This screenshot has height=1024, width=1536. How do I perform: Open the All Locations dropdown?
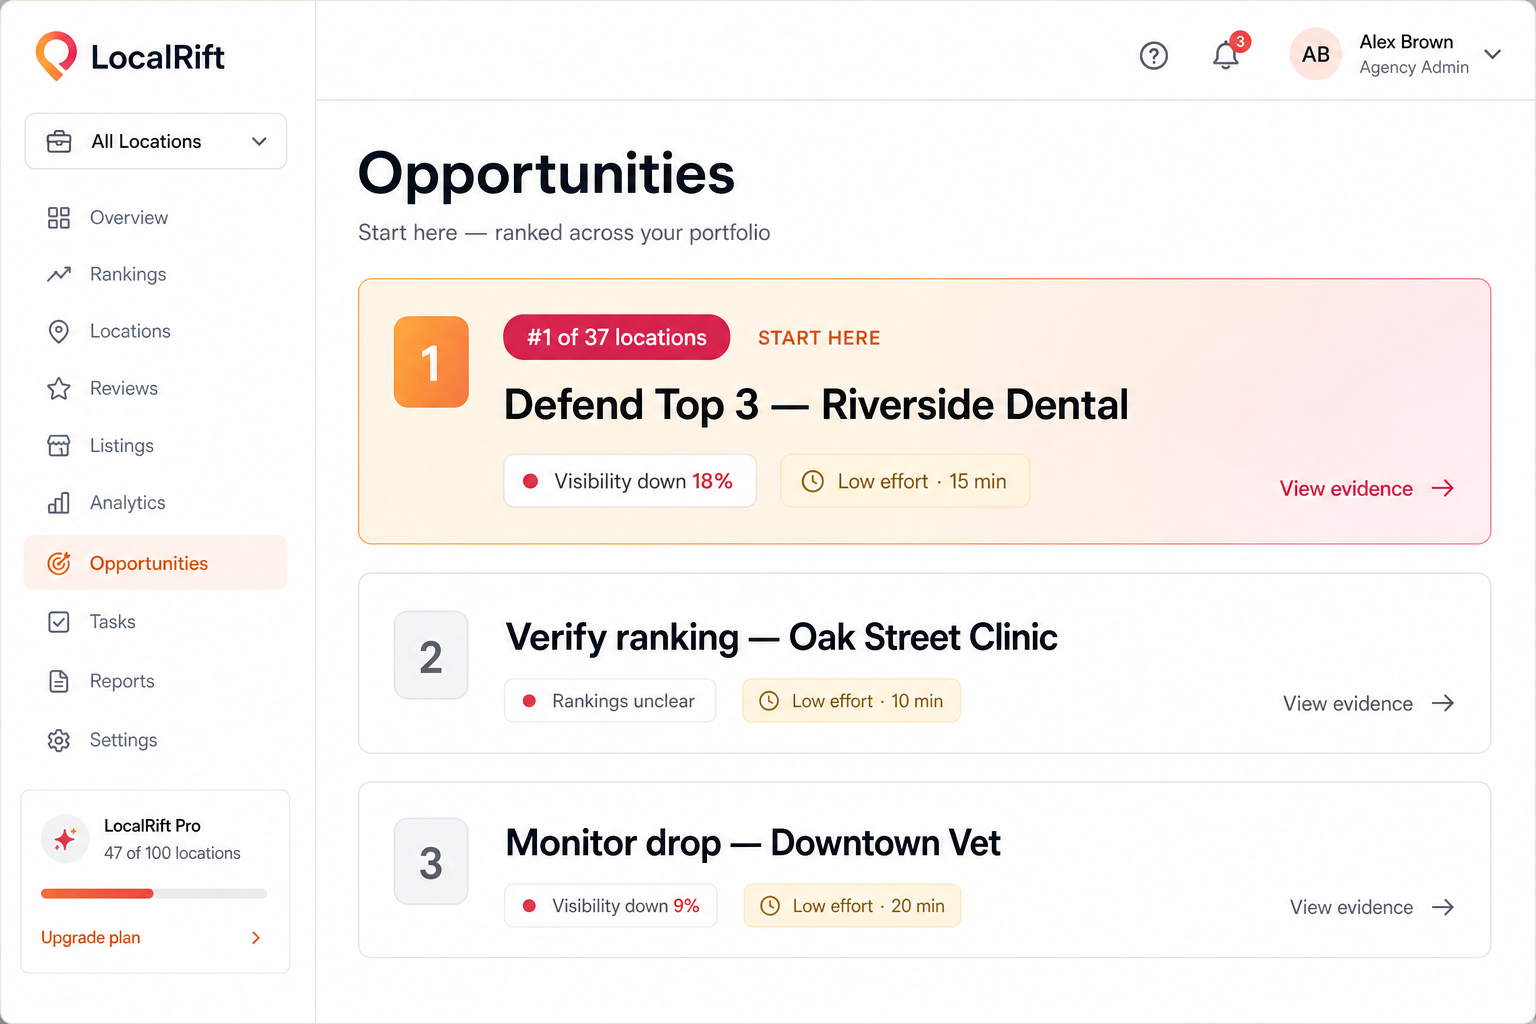(156, 141)
